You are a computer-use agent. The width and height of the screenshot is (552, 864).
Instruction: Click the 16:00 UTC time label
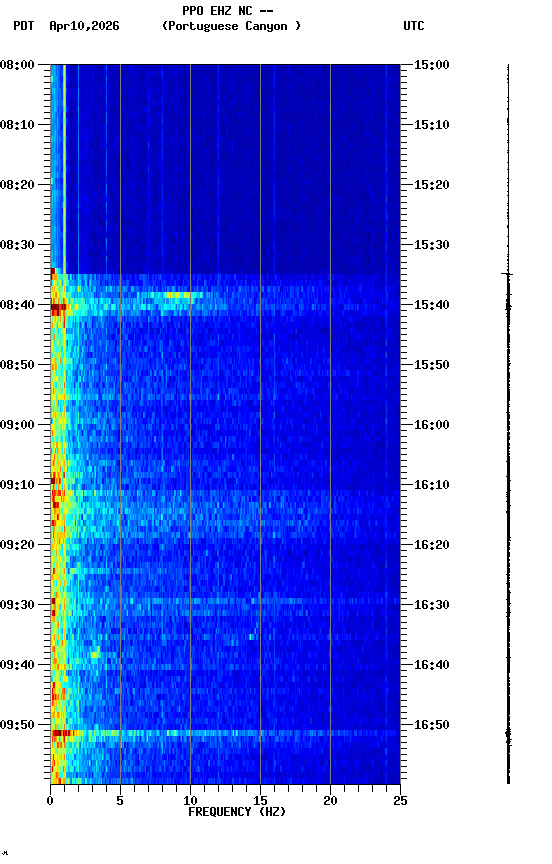432,425
